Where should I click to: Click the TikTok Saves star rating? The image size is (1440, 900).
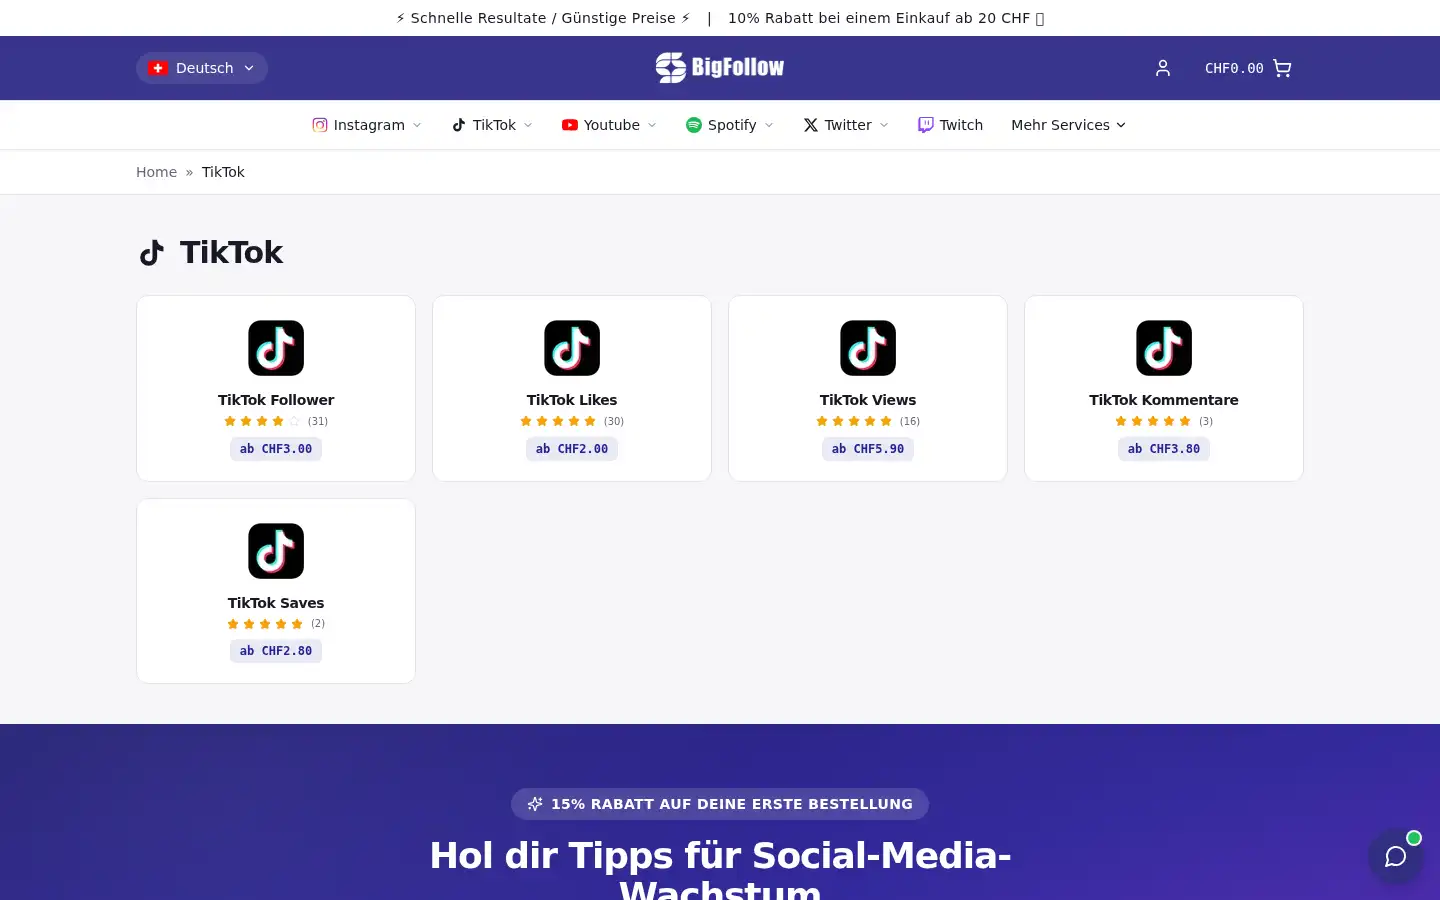(x=265, y=624)
